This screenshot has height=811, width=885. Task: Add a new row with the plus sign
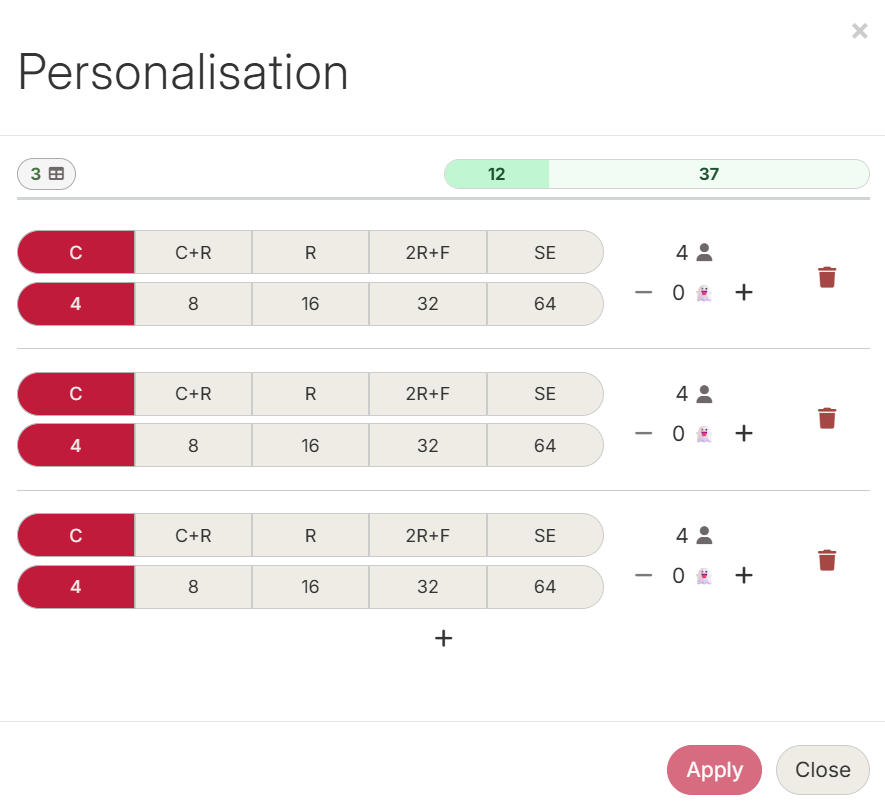pos(443,638)
